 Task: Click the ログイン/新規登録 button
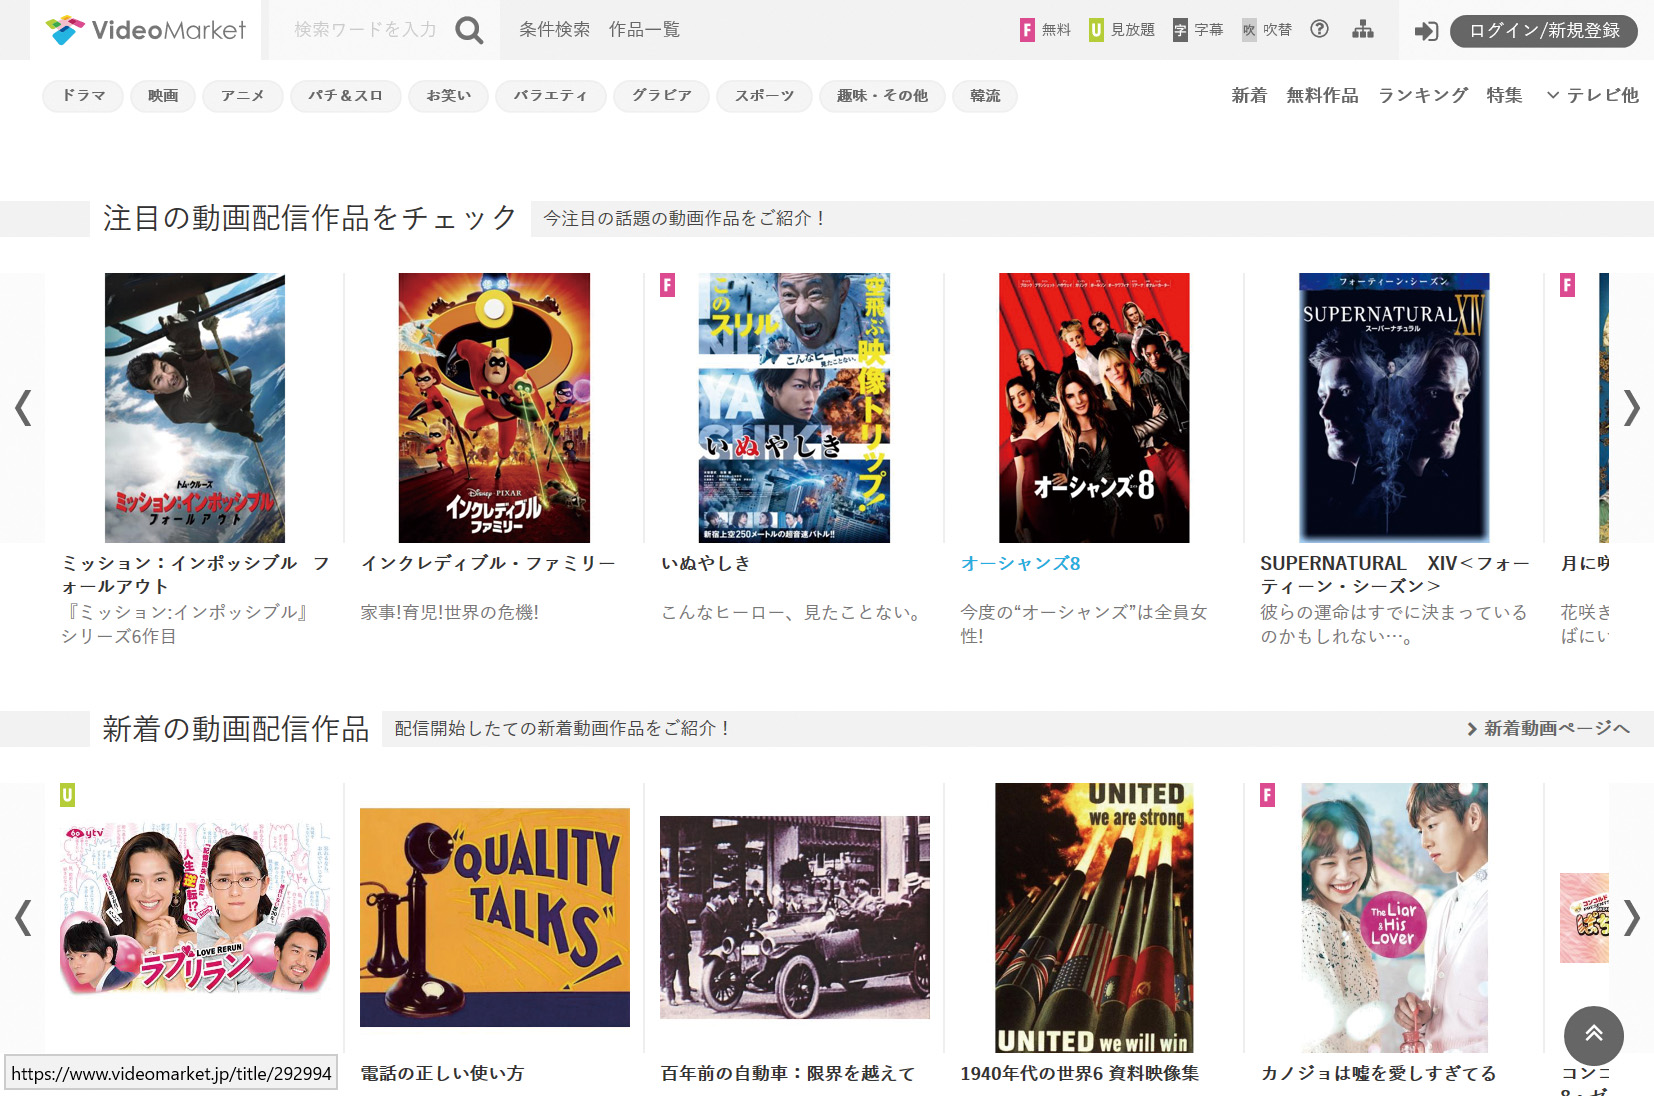1543,31
